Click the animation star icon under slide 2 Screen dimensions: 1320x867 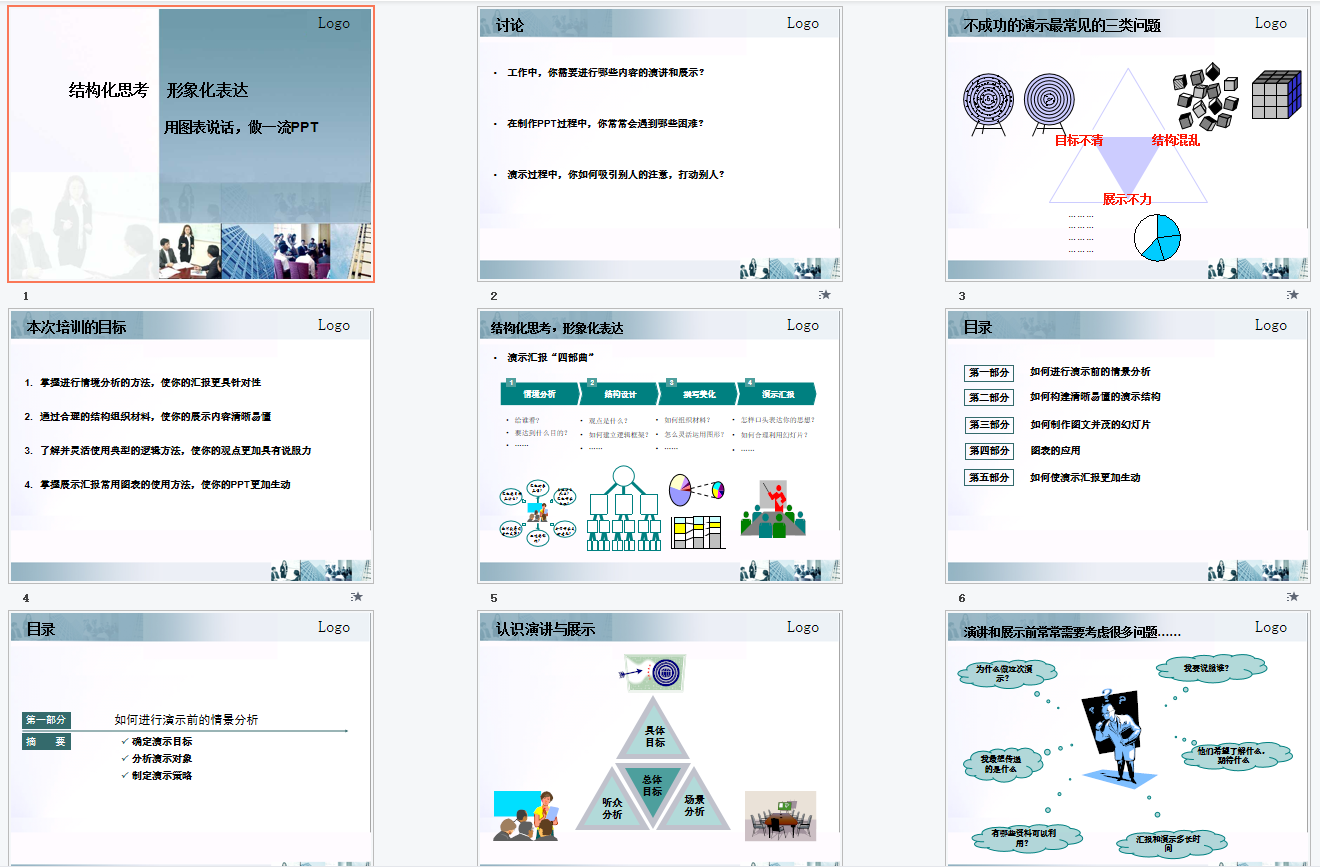coord(825,295)
